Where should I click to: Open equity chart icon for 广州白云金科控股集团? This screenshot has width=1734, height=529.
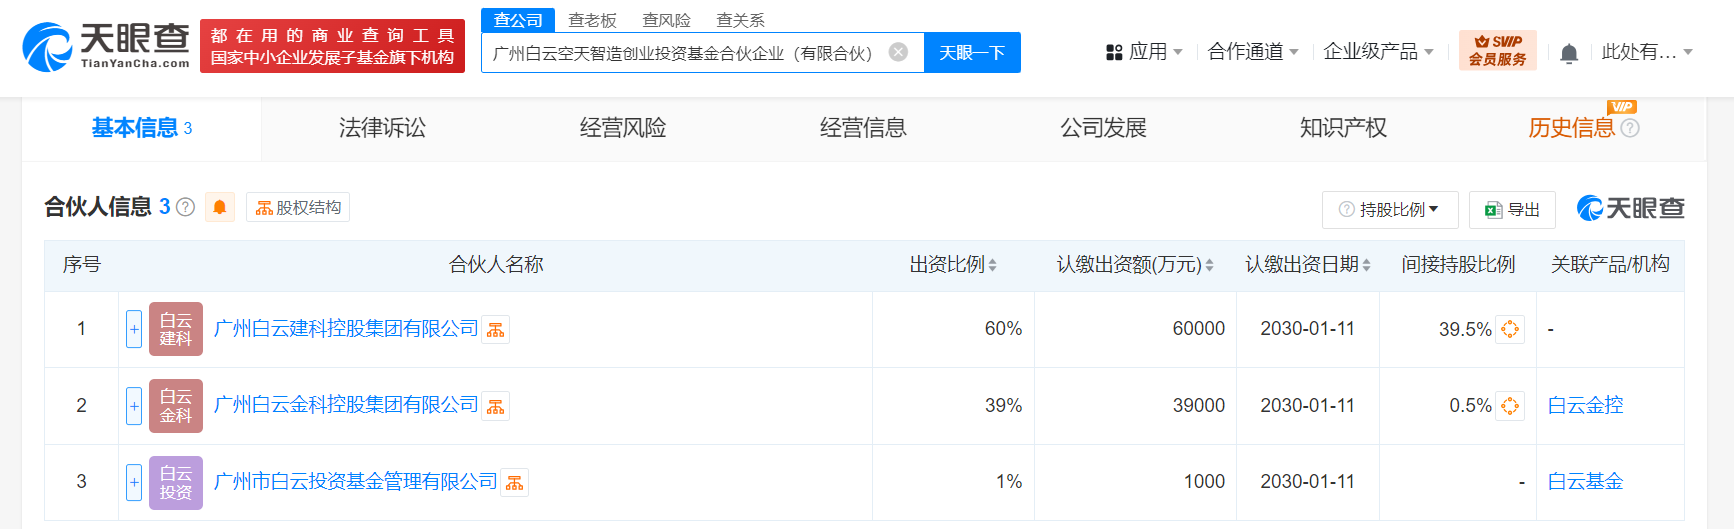496,406
